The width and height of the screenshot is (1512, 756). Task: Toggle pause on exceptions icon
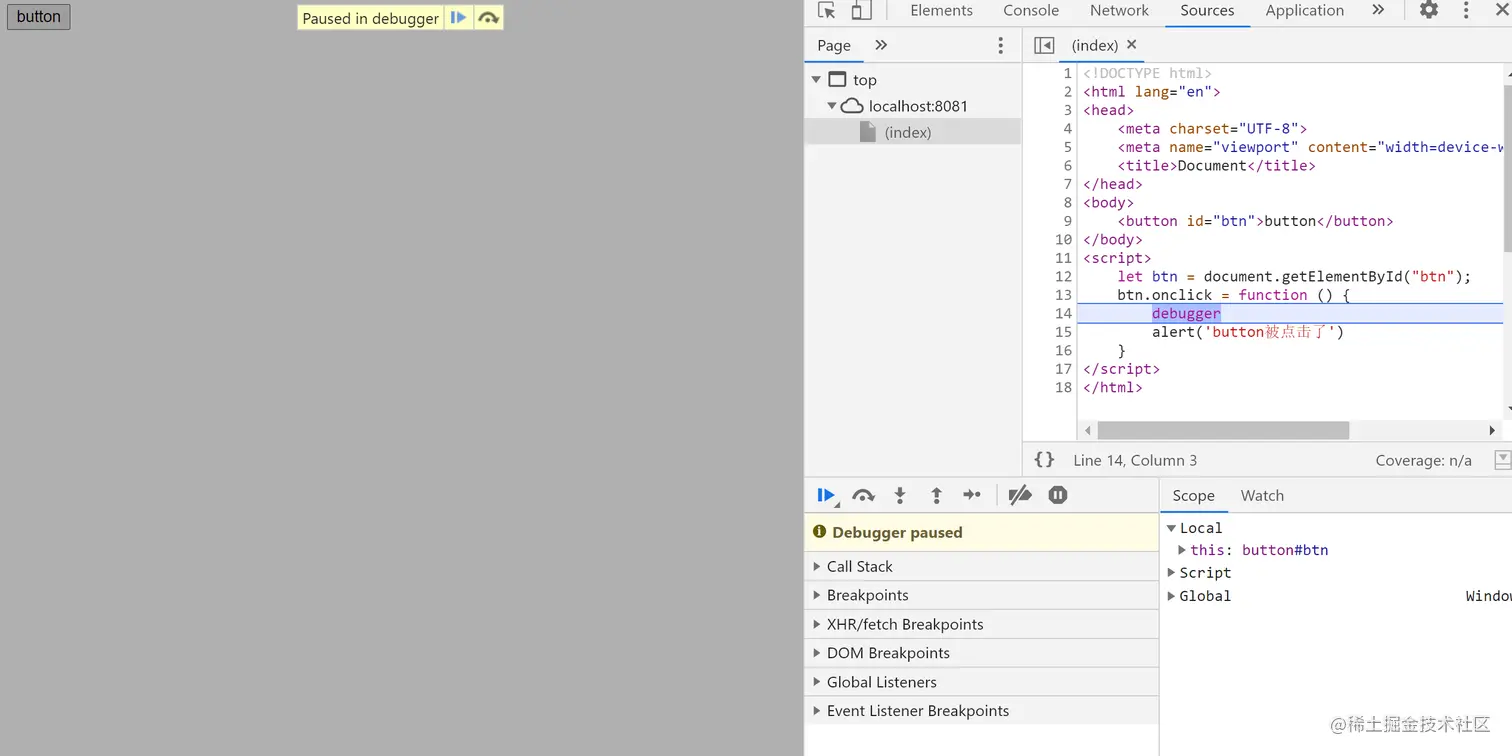(x=1058, y=495)
